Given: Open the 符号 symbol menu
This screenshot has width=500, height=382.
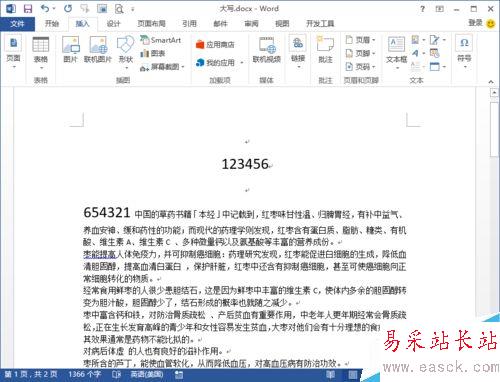Looking at the screenshot, I should [x=464, y=52].
